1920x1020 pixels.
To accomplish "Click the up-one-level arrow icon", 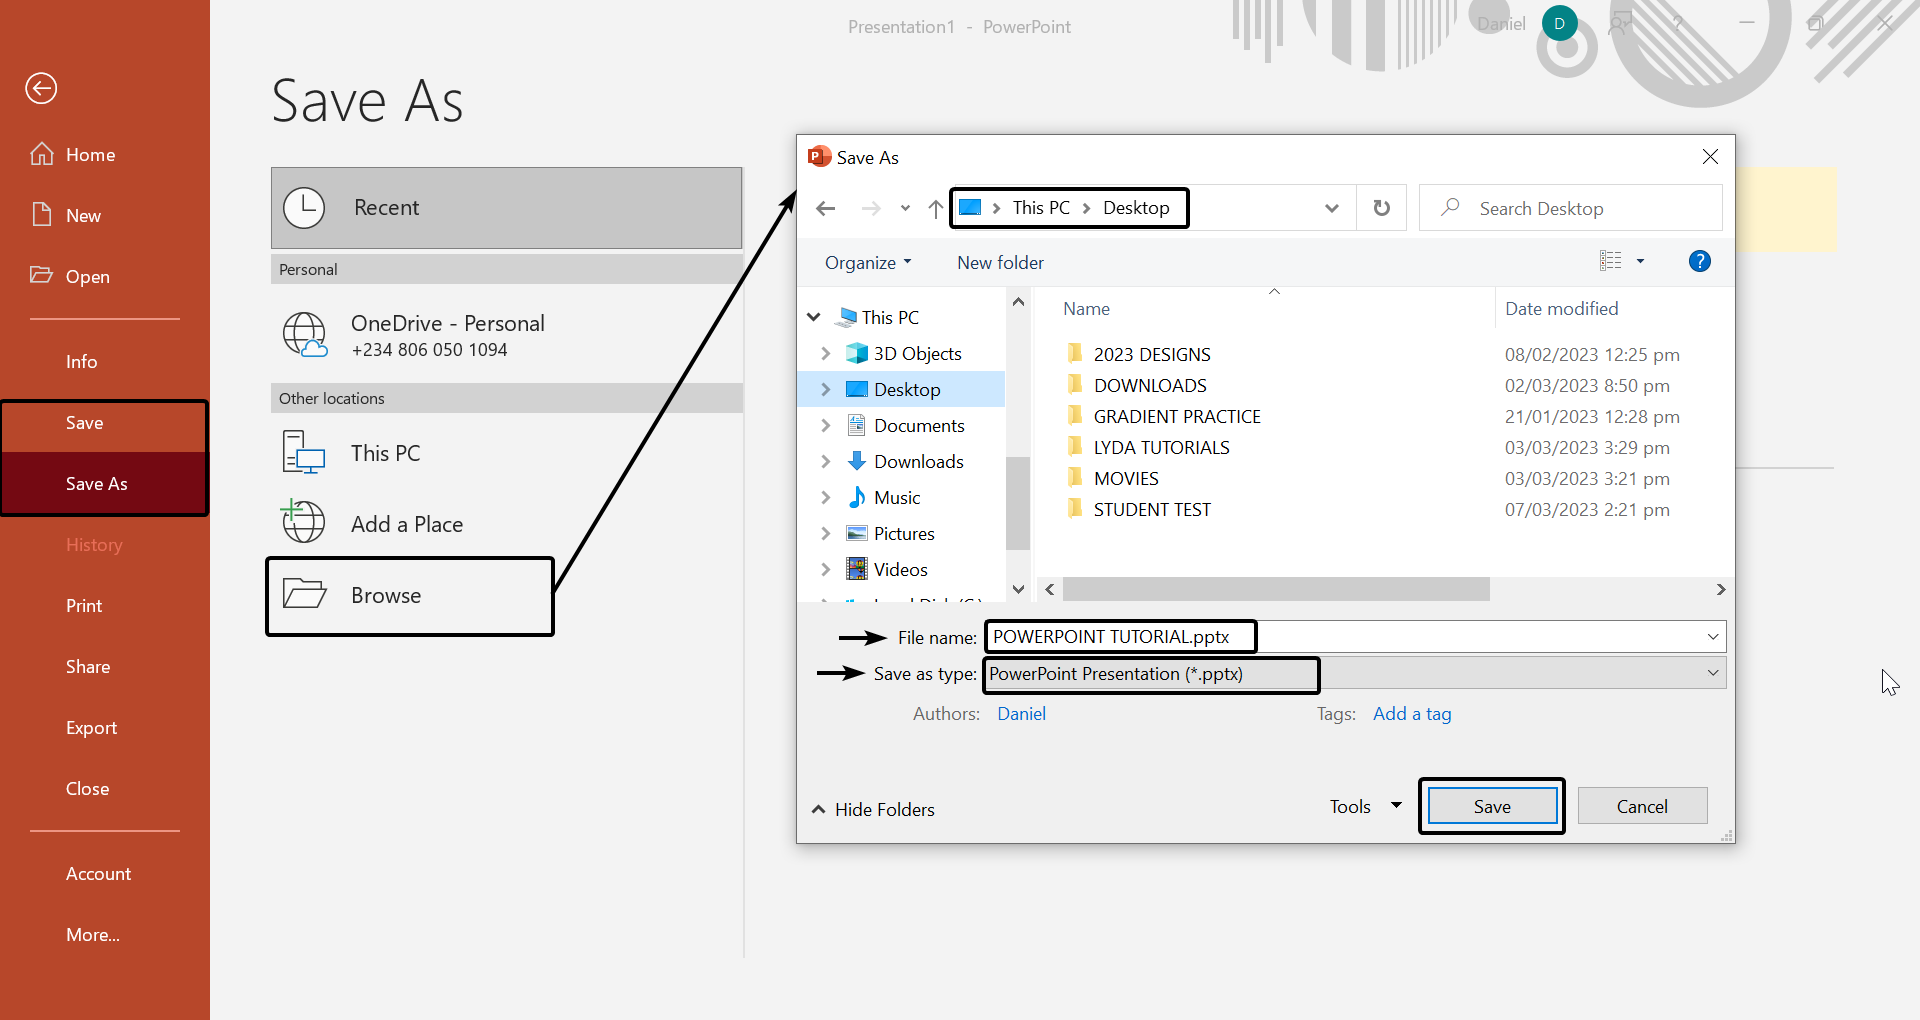I will tap(935, 208).
